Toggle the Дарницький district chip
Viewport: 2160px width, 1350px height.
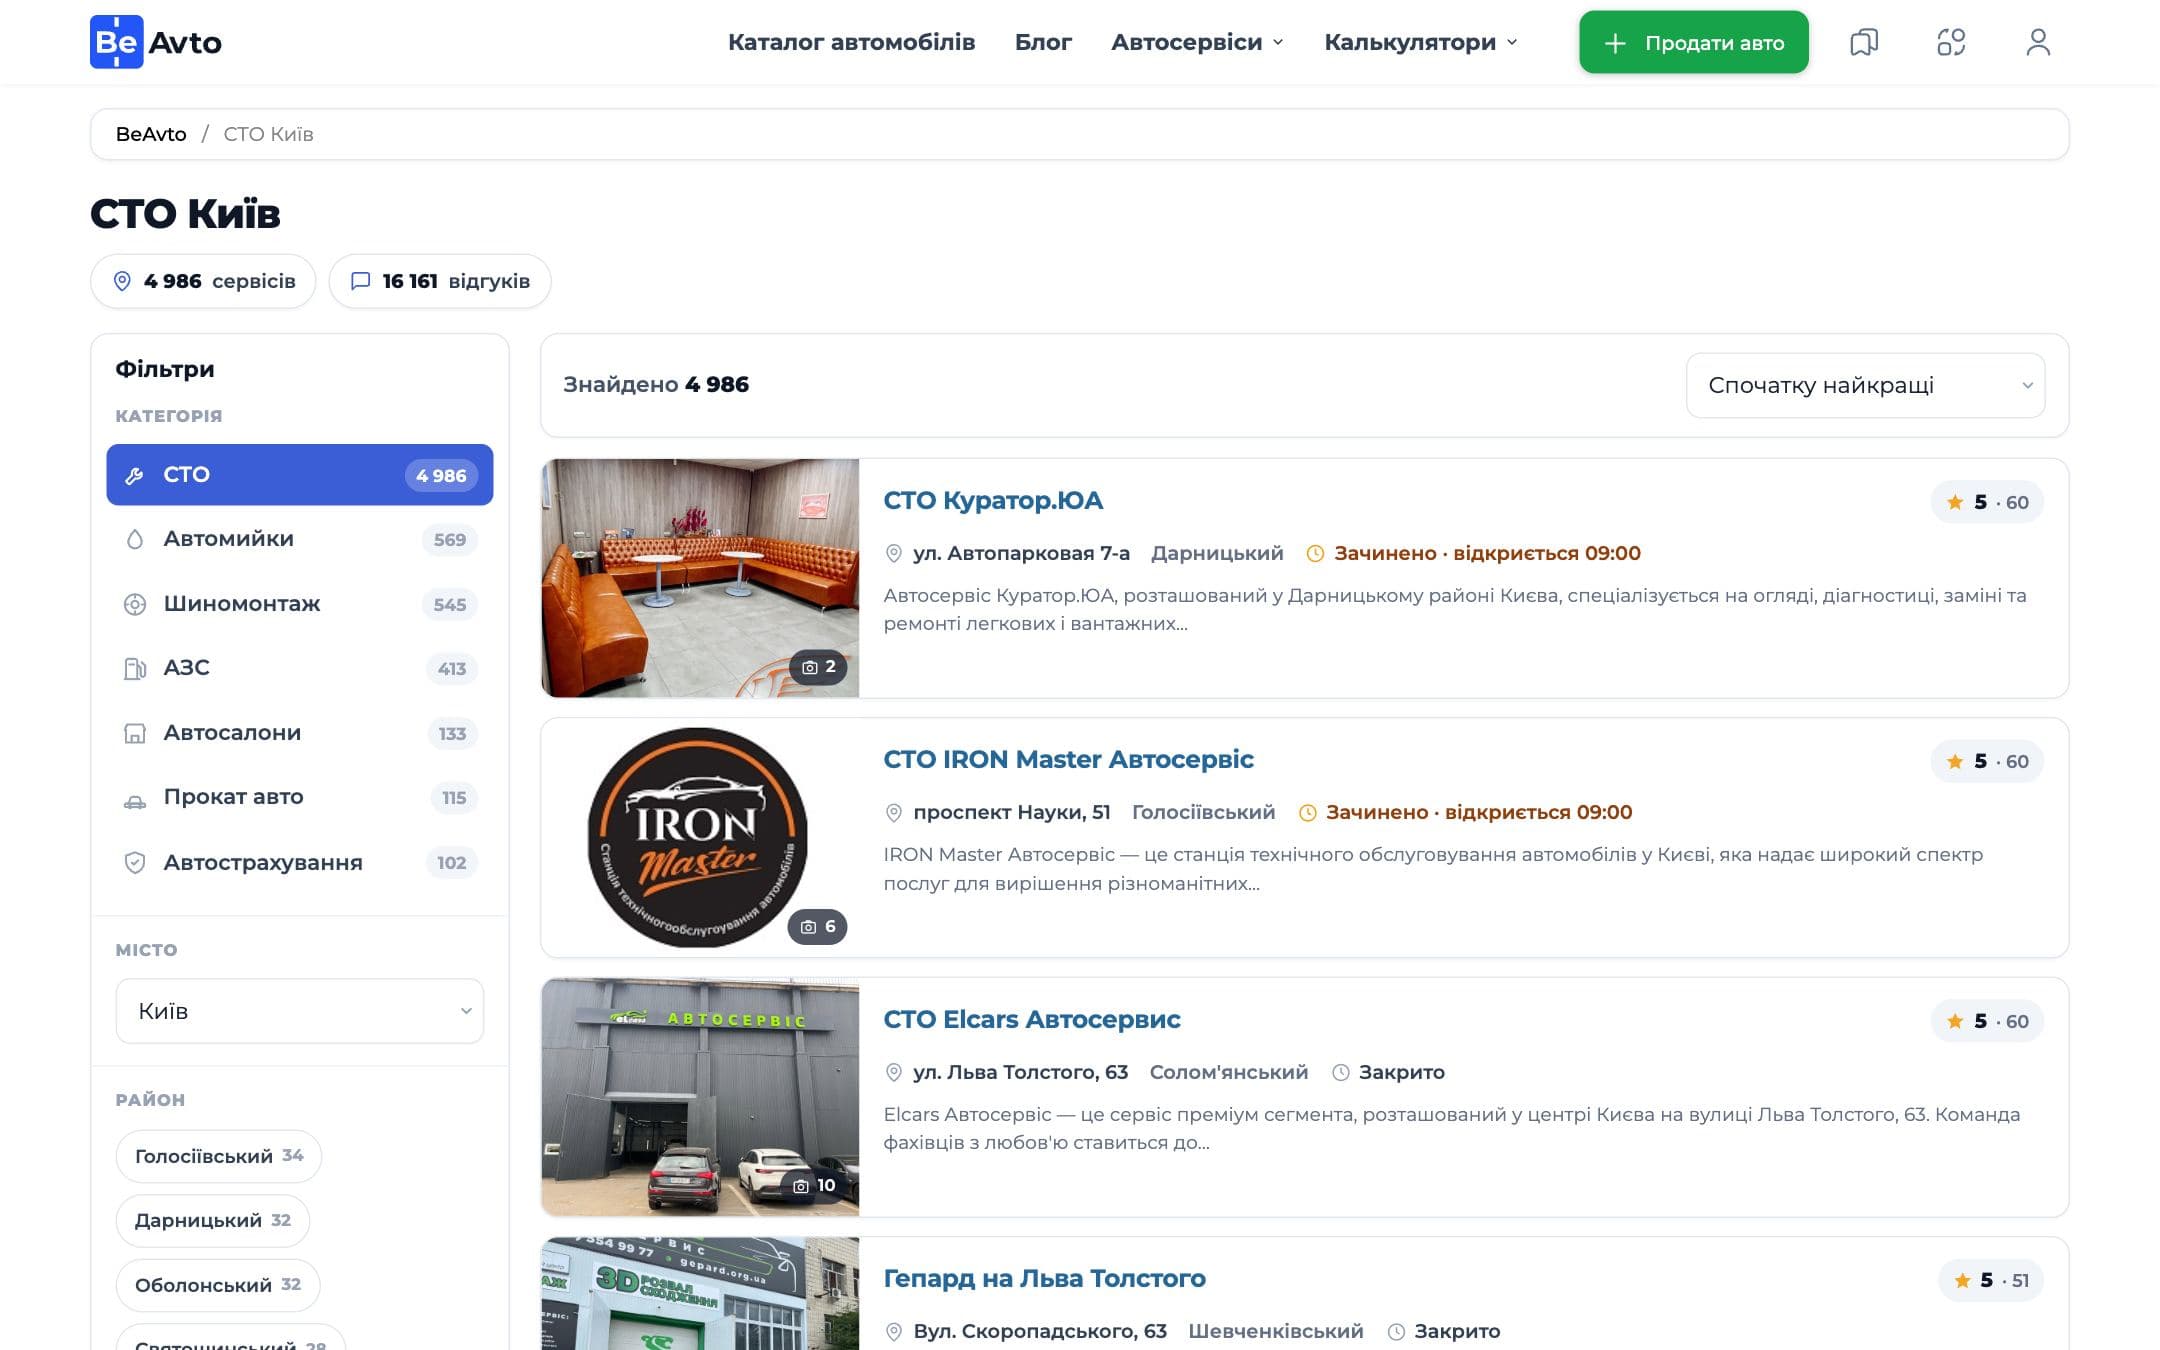click(212, 1221)
